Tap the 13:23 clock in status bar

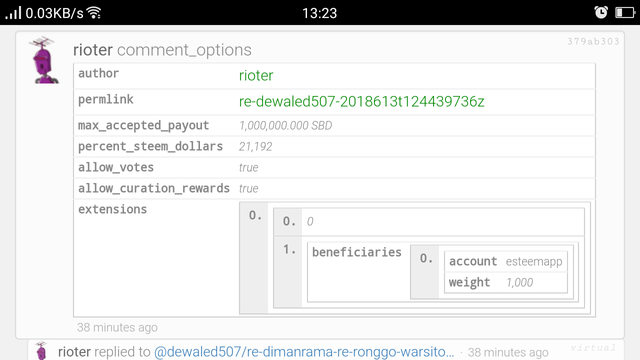(x=320, y=13)
